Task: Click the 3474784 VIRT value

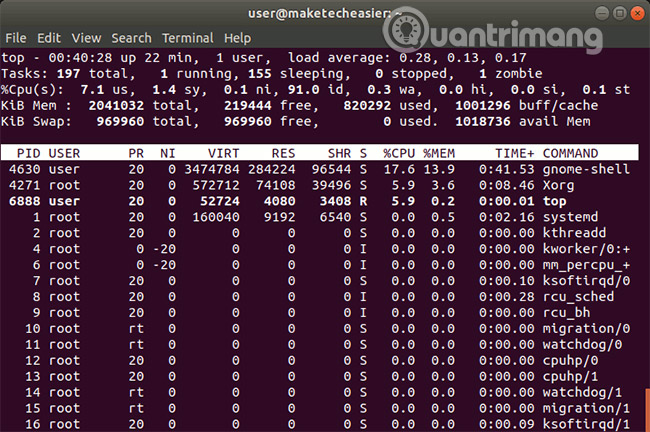Action: pos(212,169)
